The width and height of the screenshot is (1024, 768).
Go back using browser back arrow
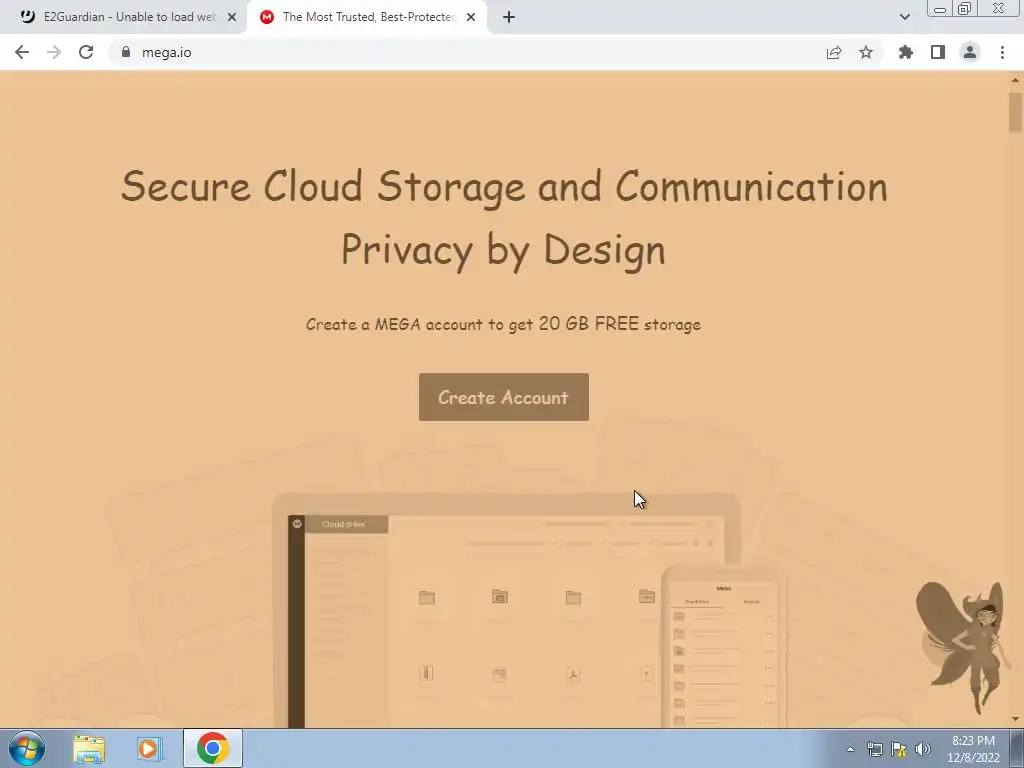(22, 52)
